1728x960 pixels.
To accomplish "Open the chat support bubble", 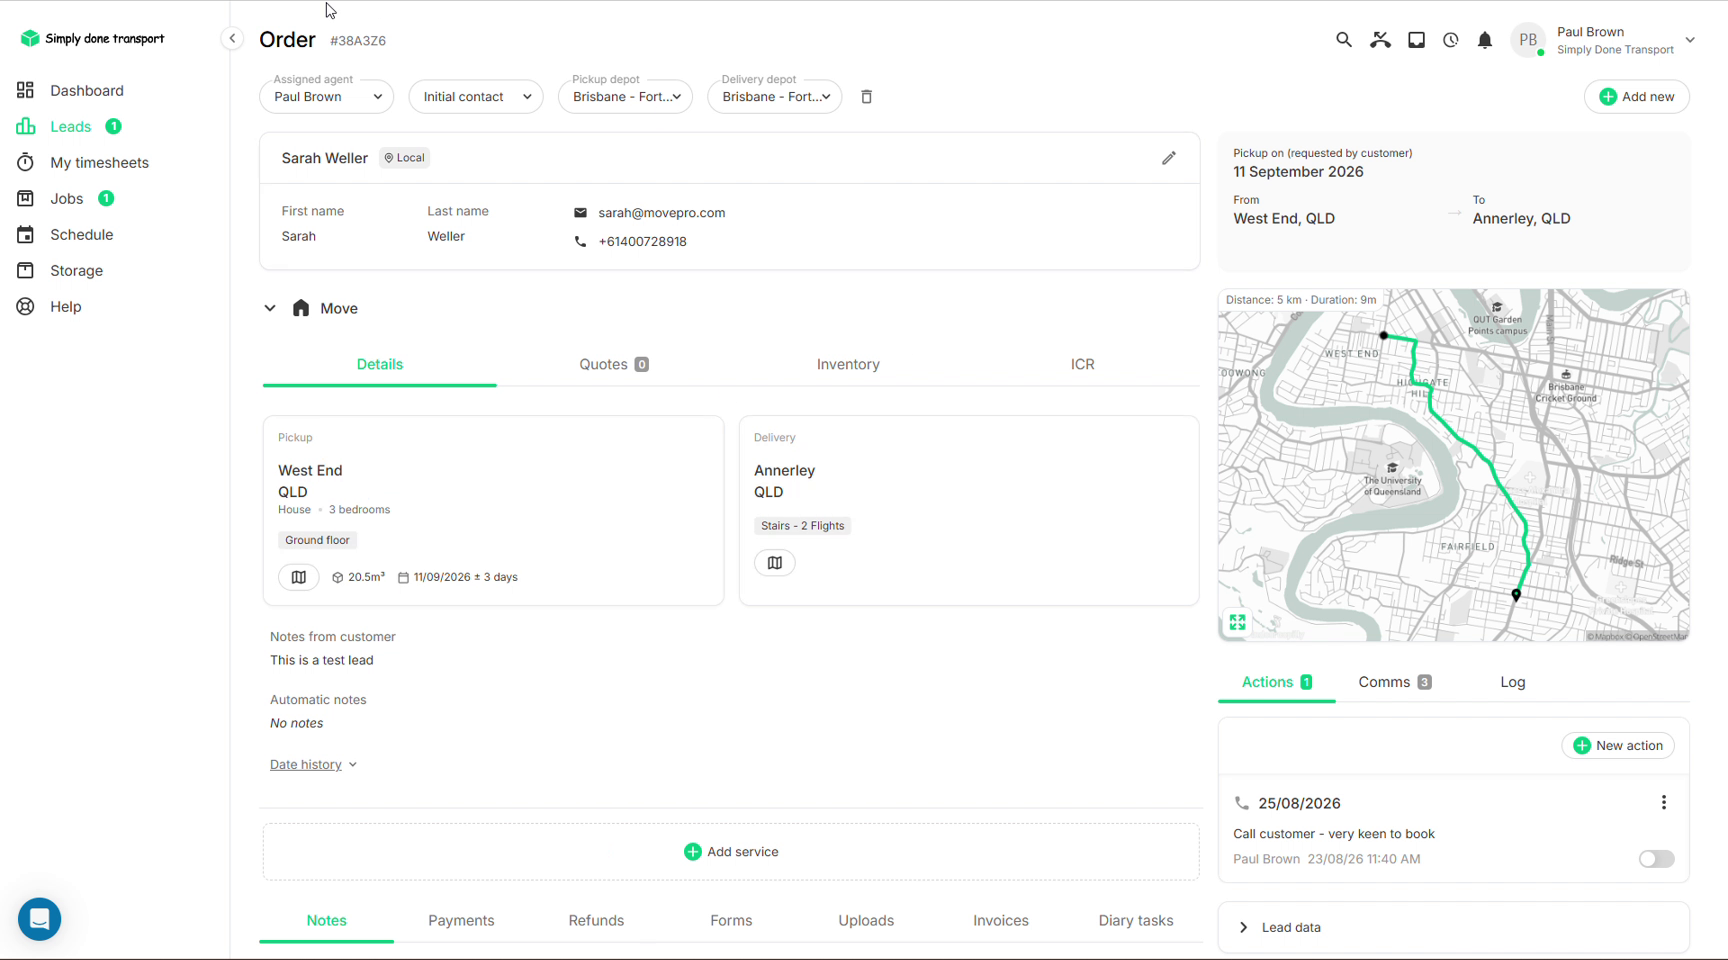I will pyautogui.click(x=39, y=919).
